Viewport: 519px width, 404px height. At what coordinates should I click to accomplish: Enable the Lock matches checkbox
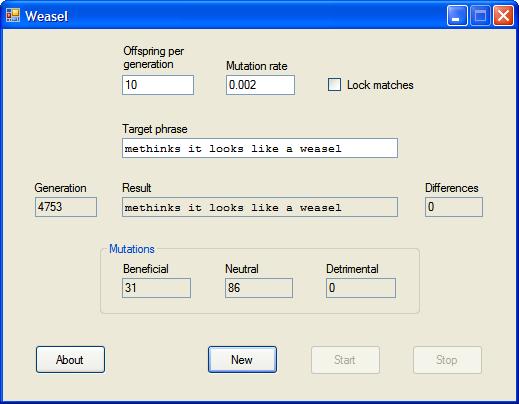[x=334, y=85]
